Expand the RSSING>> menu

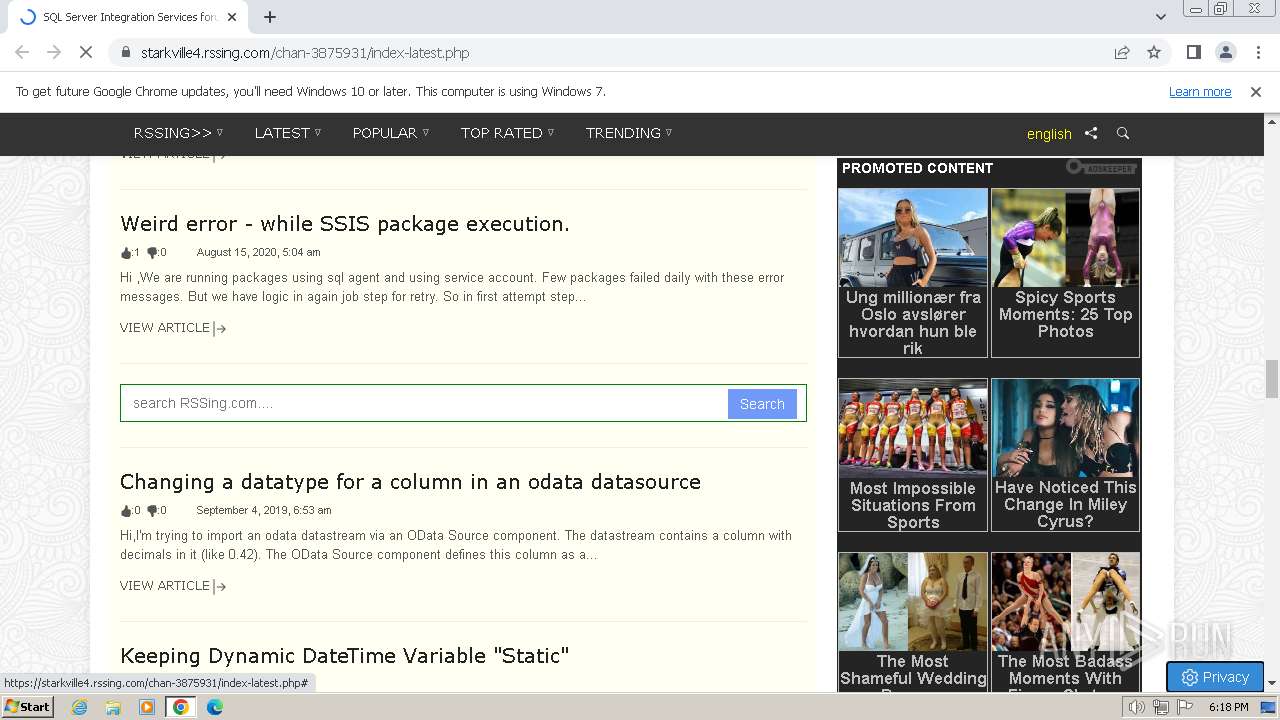179,133
